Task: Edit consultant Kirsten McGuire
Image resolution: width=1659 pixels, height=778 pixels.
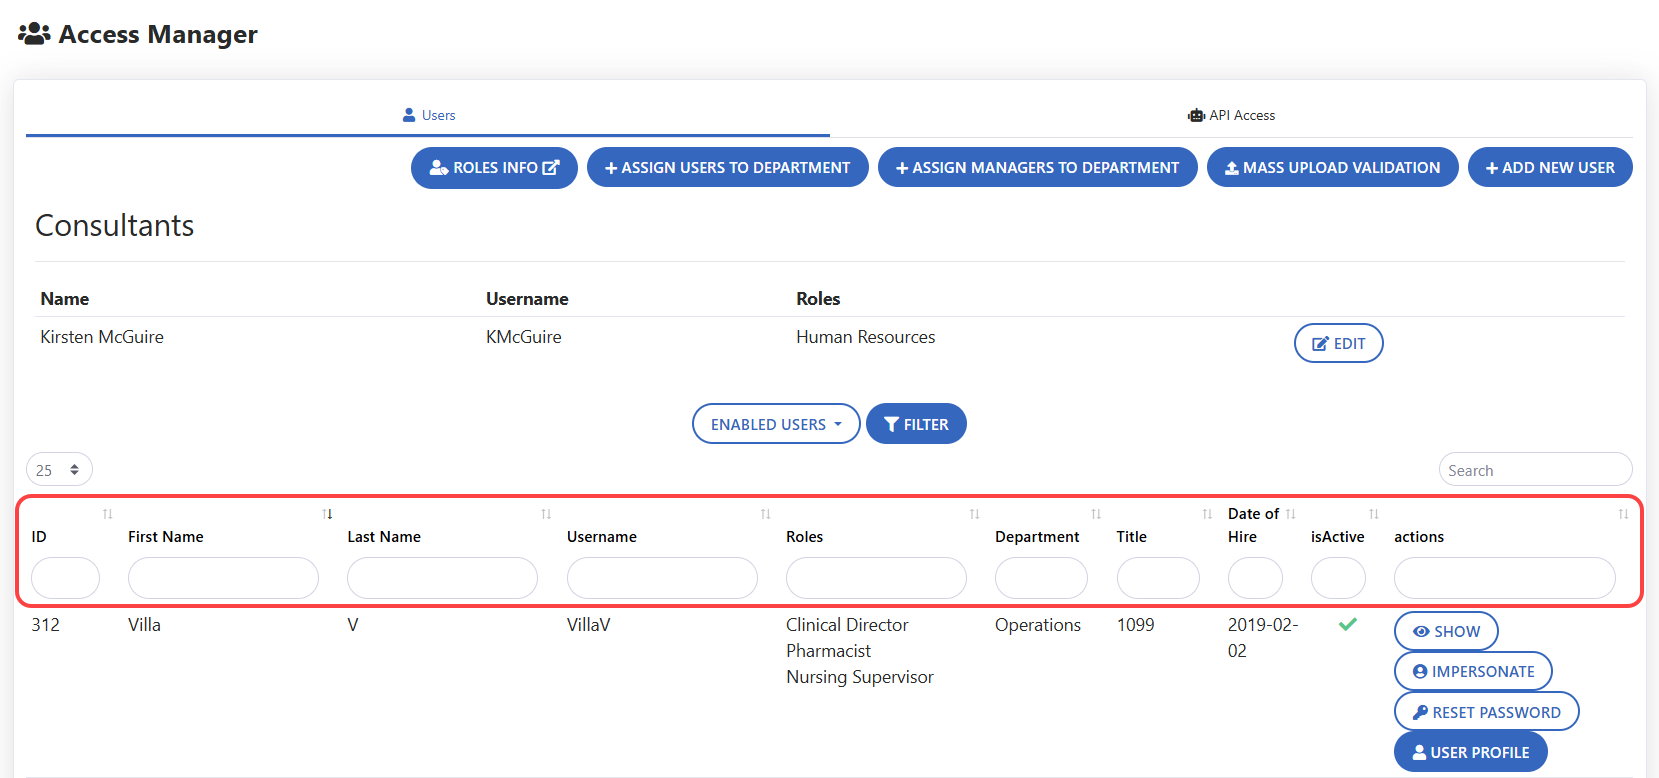Action: point(1338,343)
